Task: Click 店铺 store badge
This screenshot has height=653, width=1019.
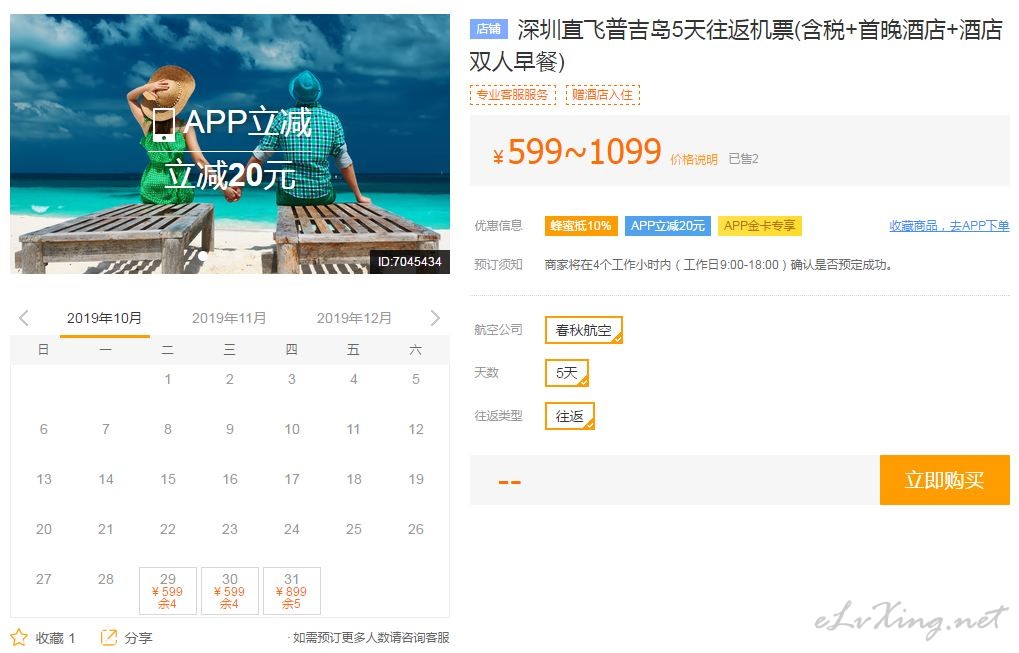Action: point(489,29)
